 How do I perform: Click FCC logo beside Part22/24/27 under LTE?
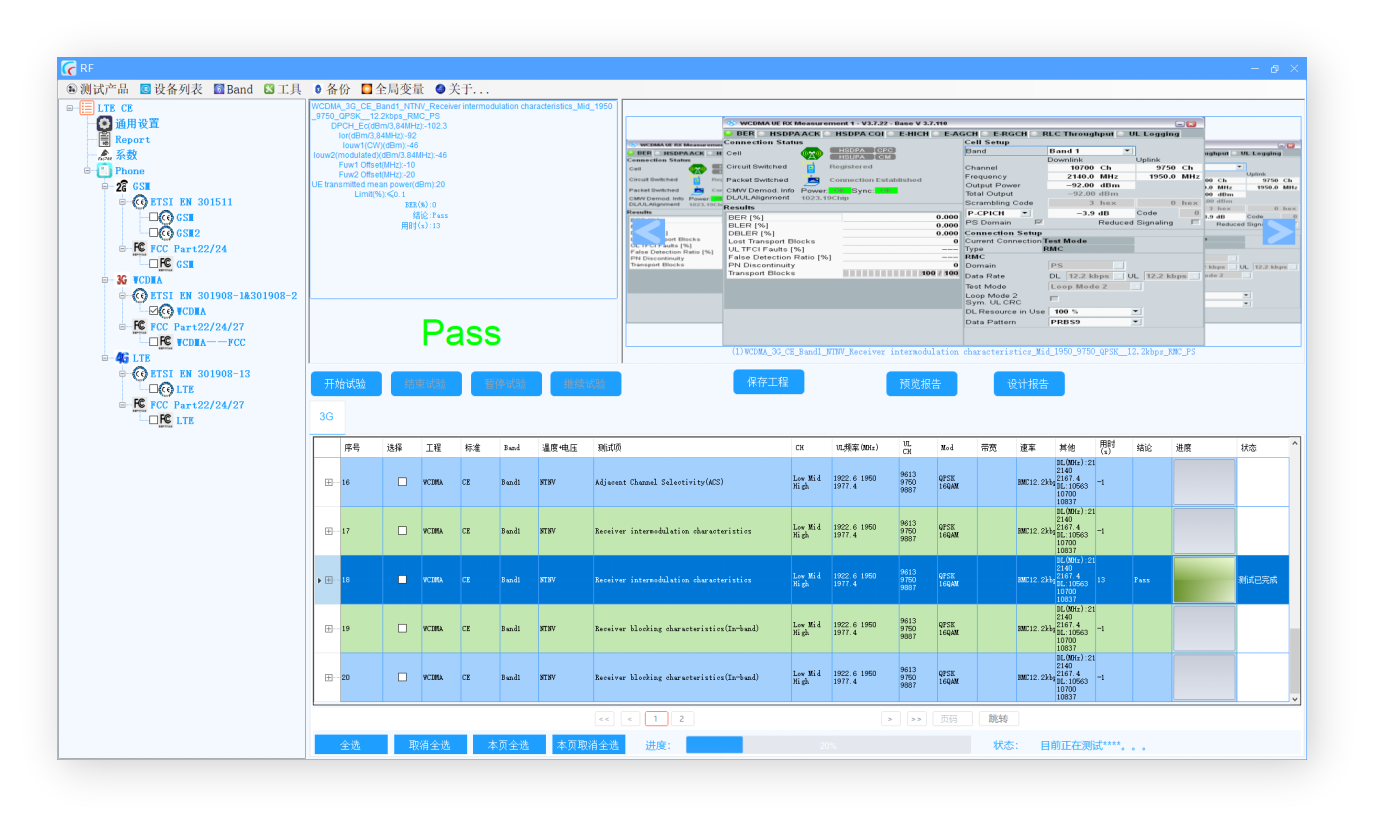(140, 404)
